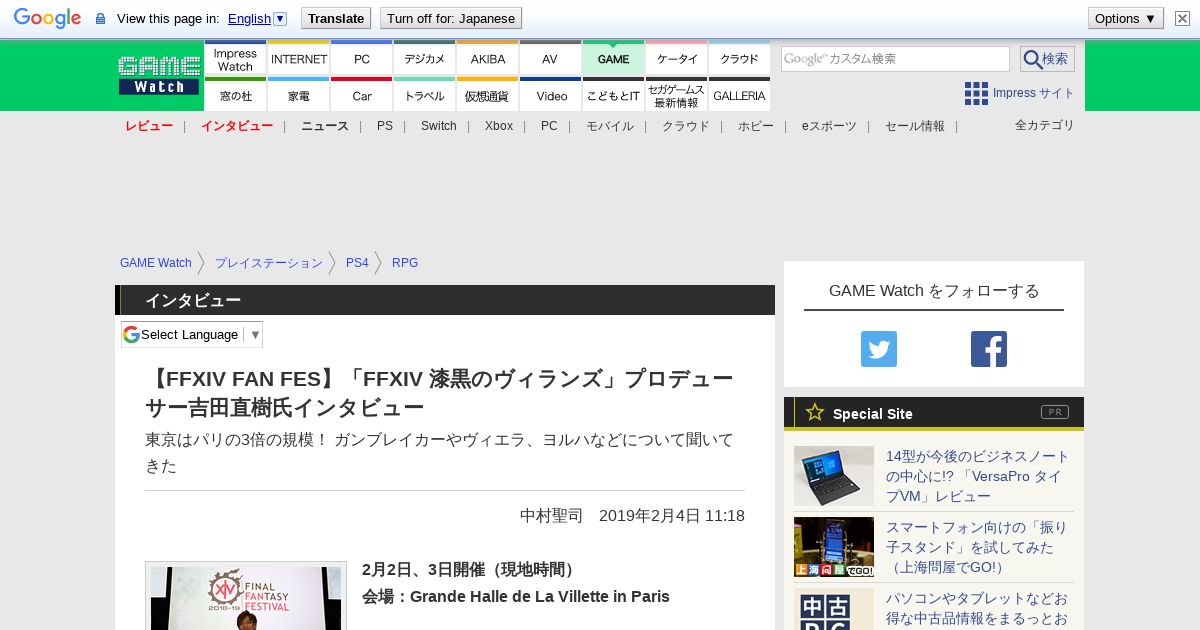The image size is (1200, 630).
Task: Open the 振り子スタンド article link
Action: coord(977,547)
